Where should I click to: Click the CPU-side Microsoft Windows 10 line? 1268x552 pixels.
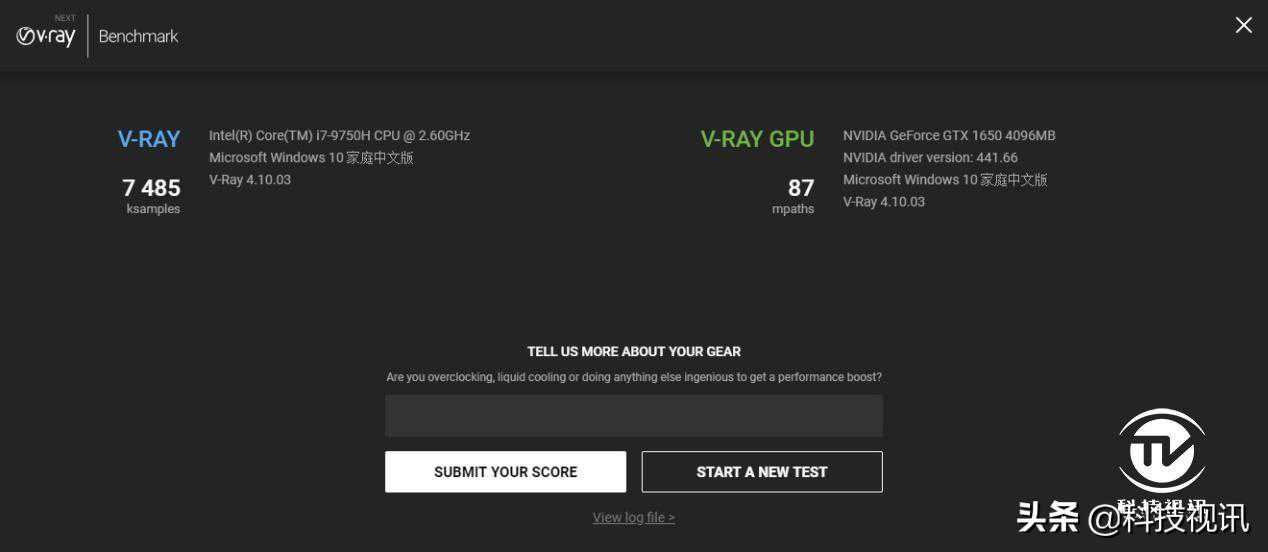[x=311, y=157]
